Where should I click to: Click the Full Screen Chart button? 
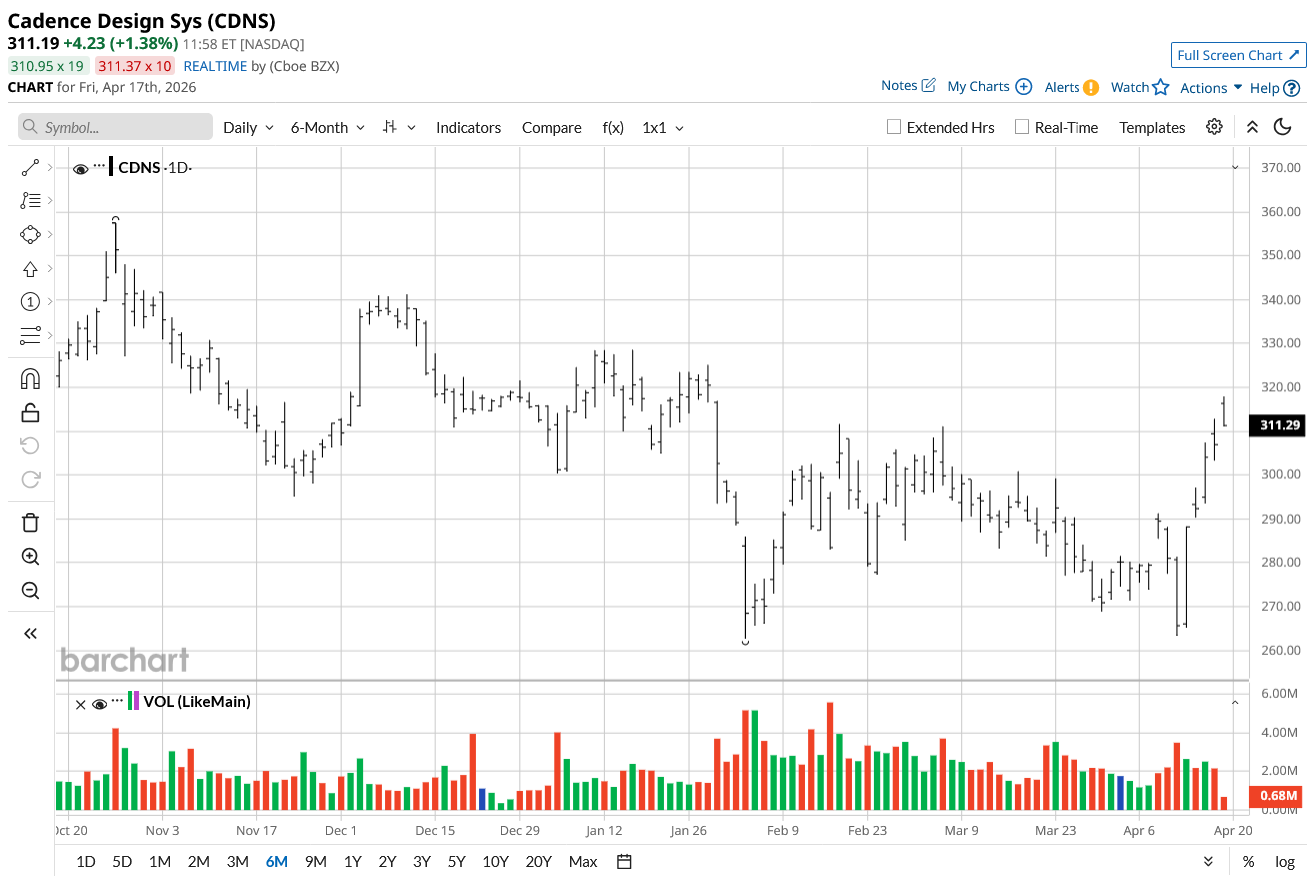(1238, 55)
